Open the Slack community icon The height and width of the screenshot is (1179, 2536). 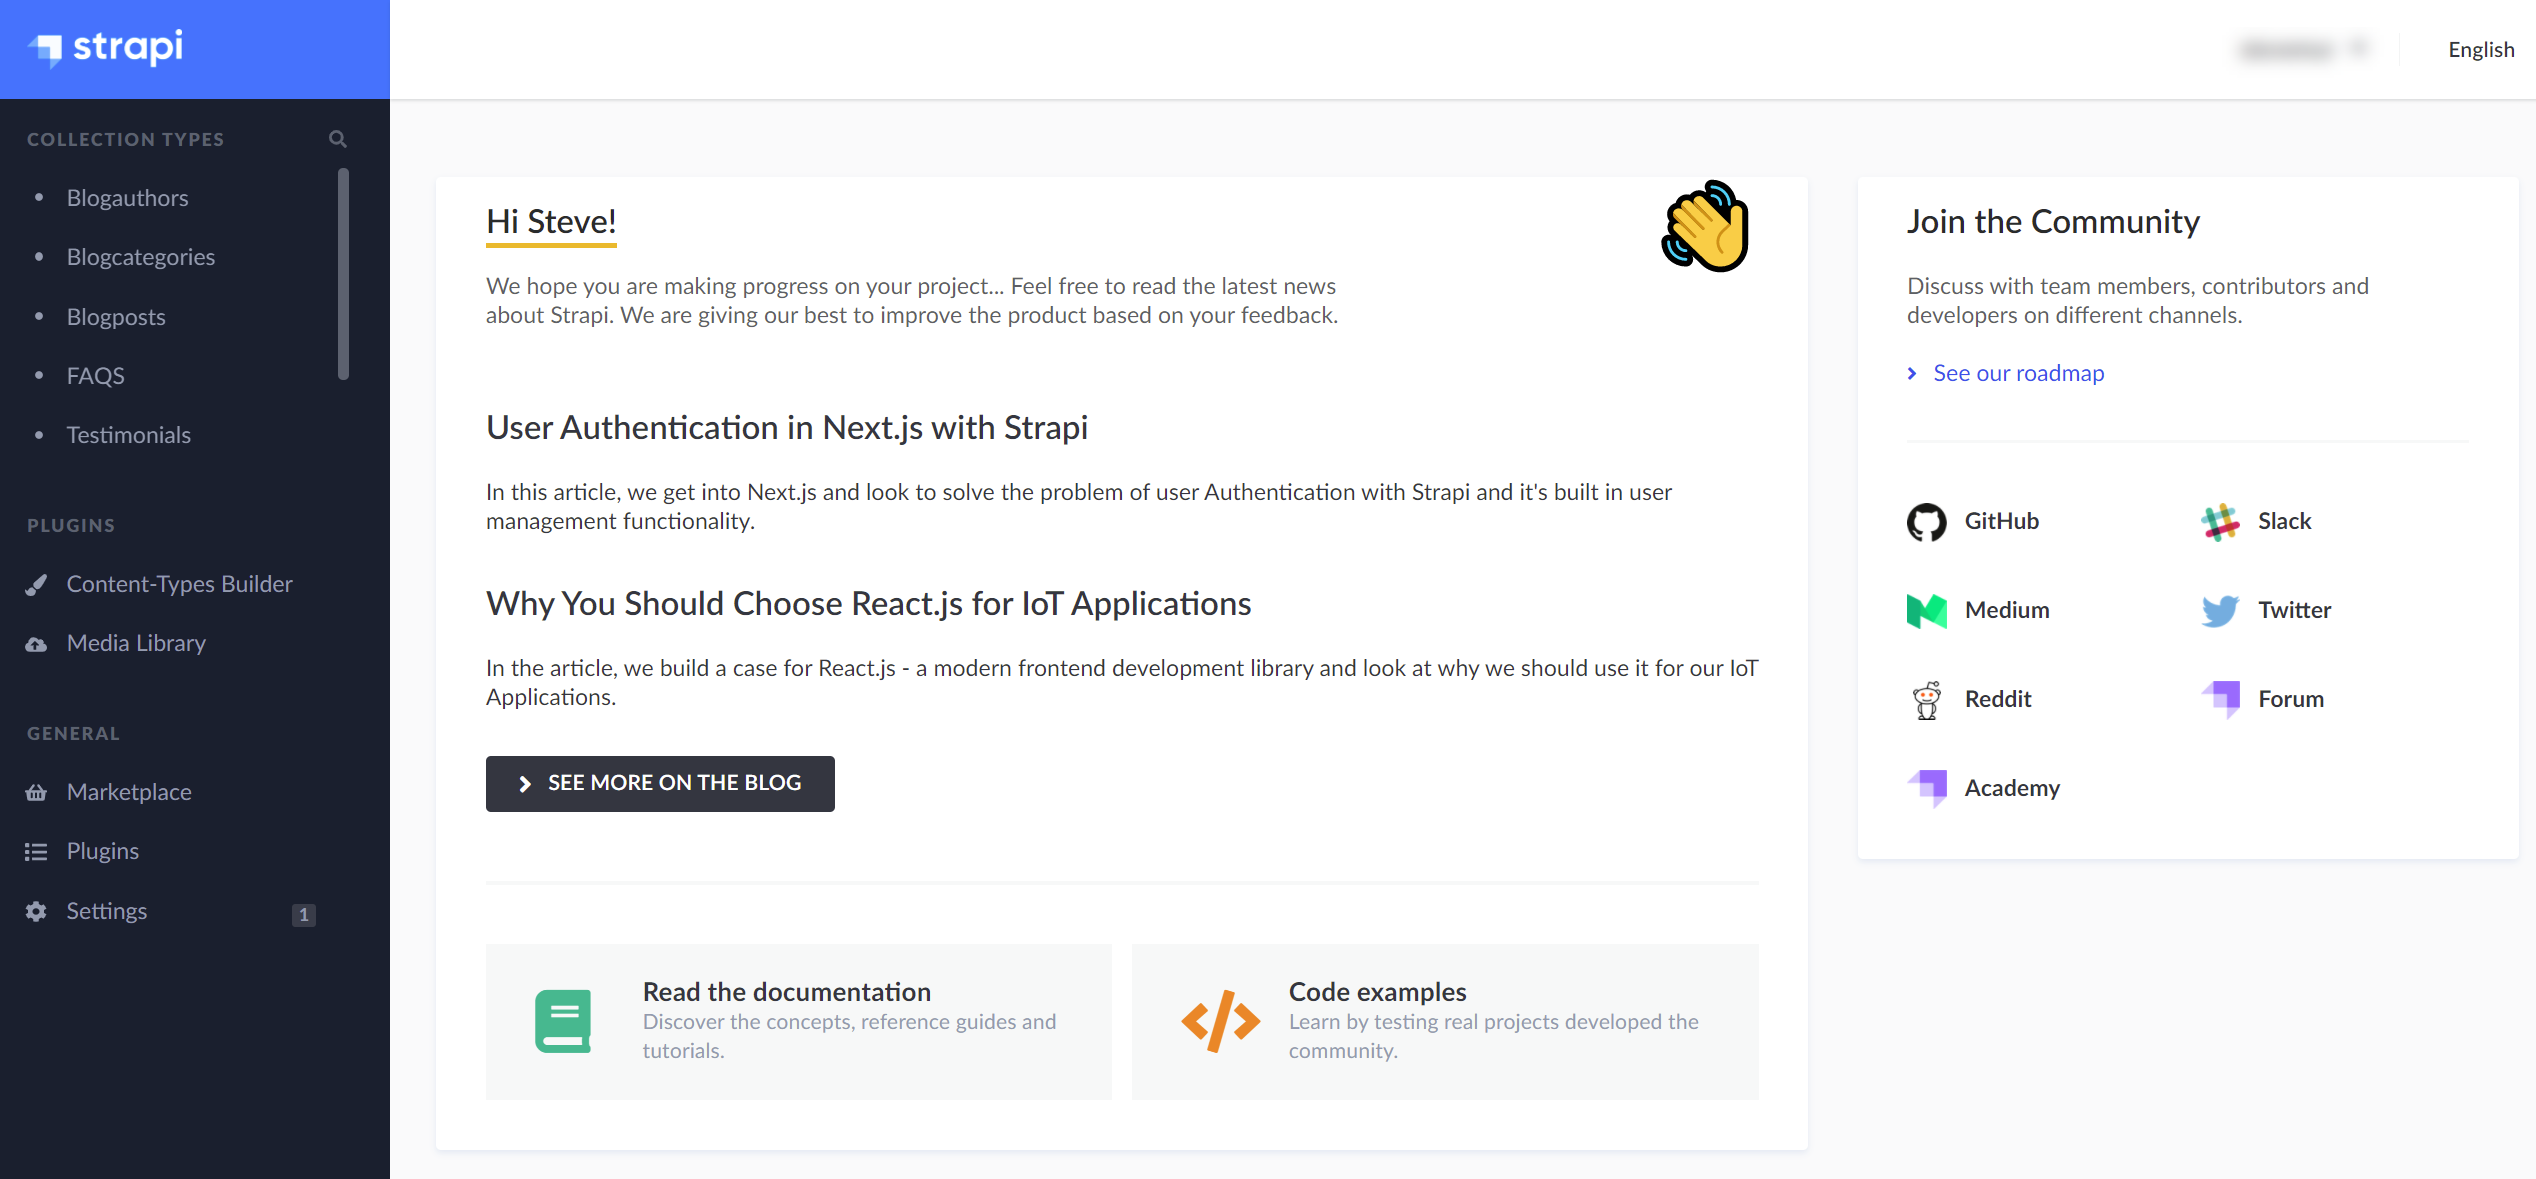click(x=2219, y=522)
